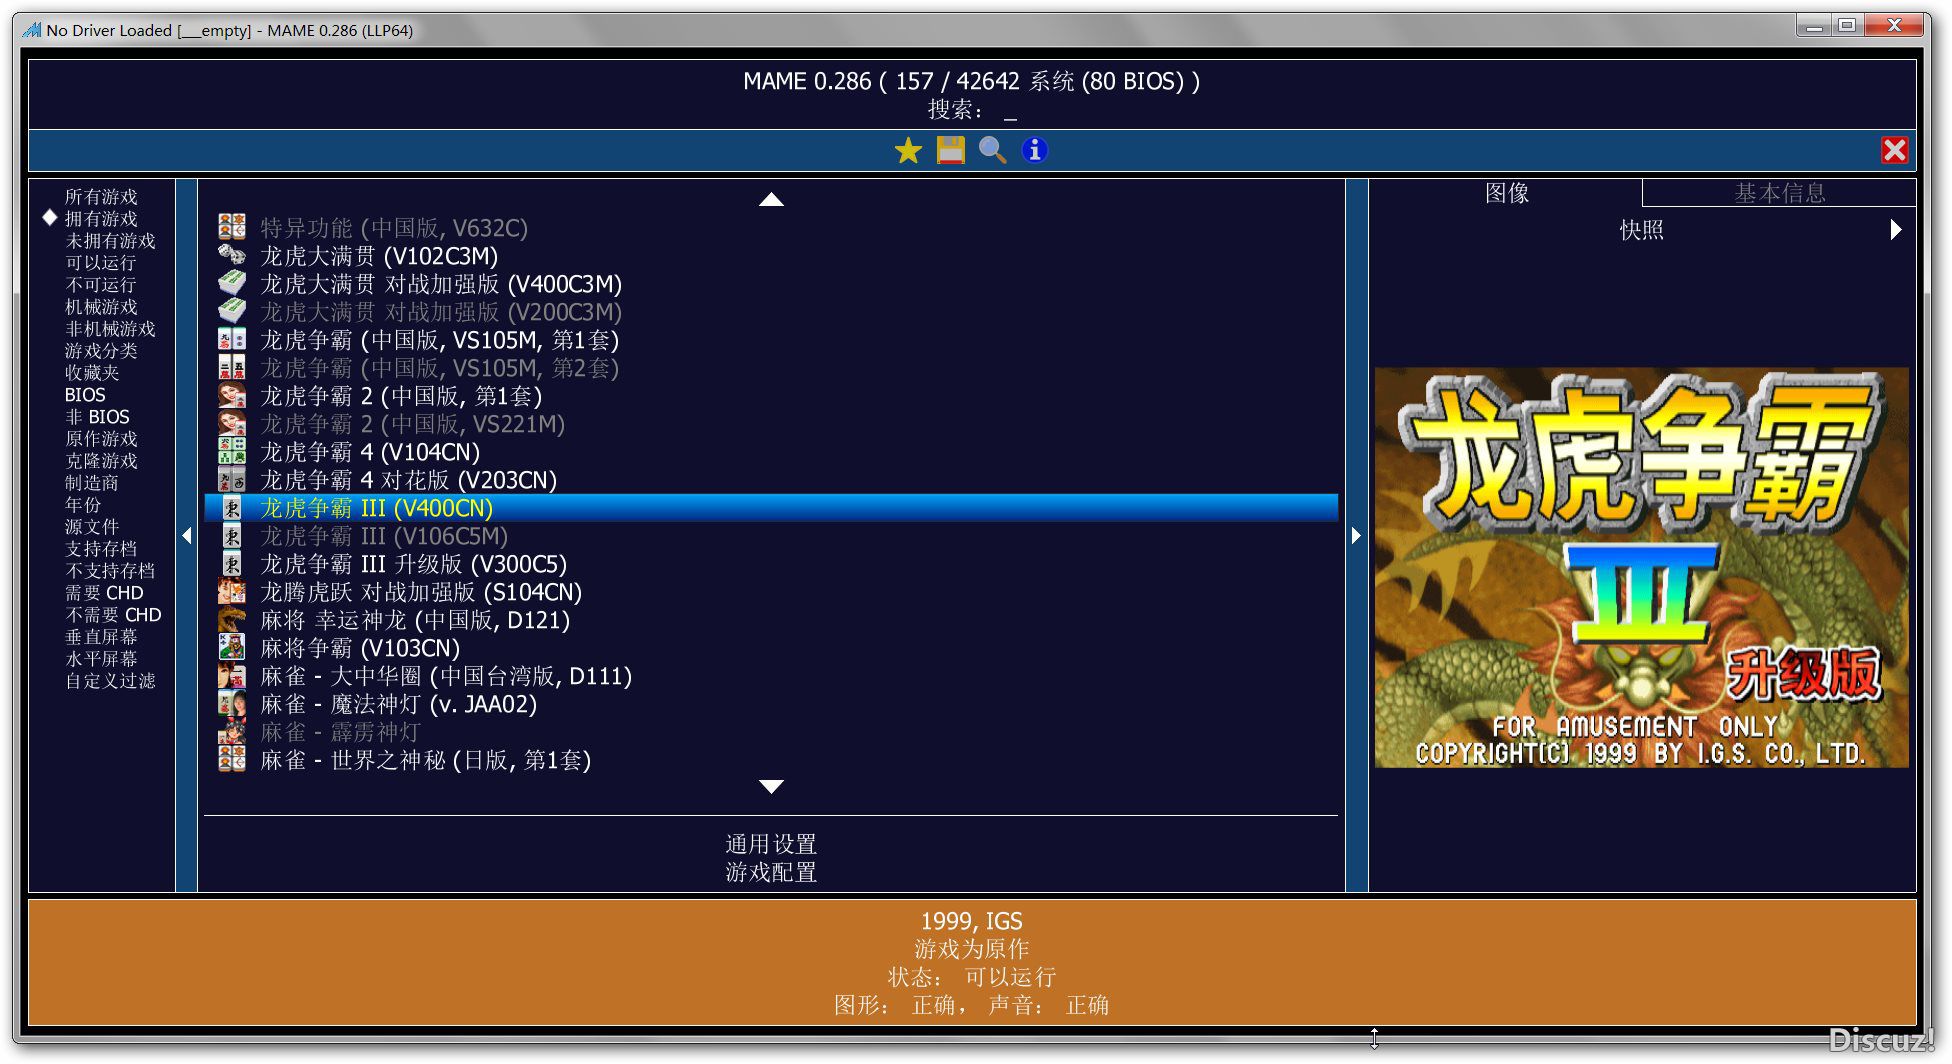Click the 龙虎争霸 III snapshot image
The image size is (1952, 1064).
click(x=1641, y=567)
